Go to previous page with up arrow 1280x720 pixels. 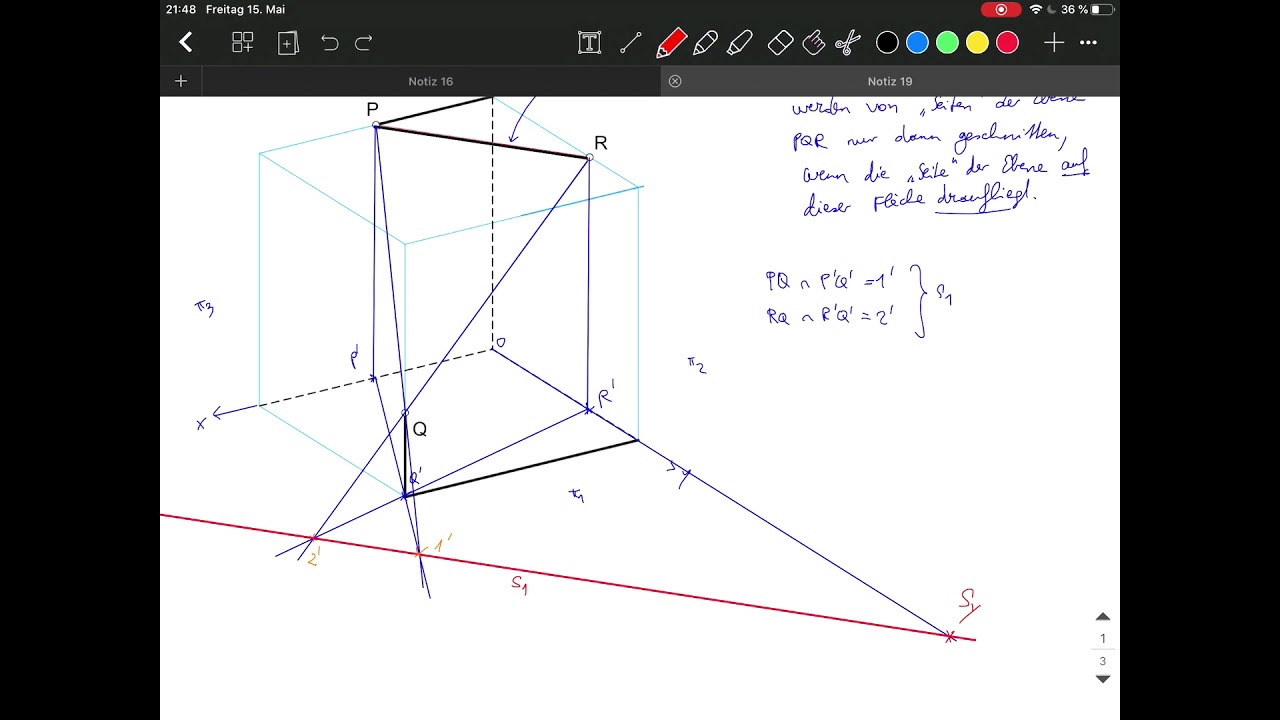(1103, 617)
